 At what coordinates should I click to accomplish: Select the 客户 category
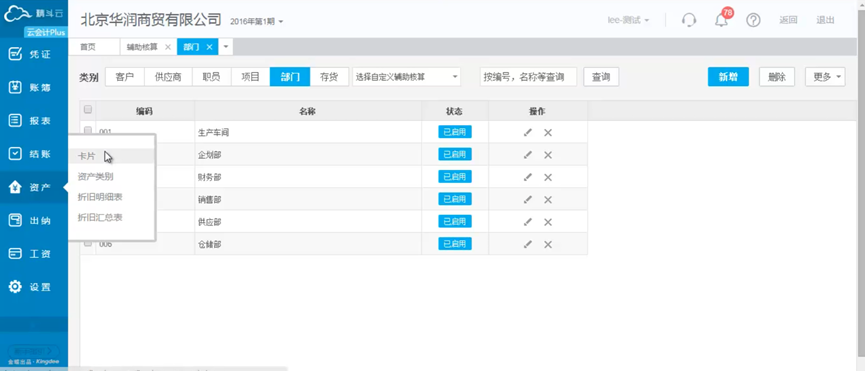(x=125, y=77)
